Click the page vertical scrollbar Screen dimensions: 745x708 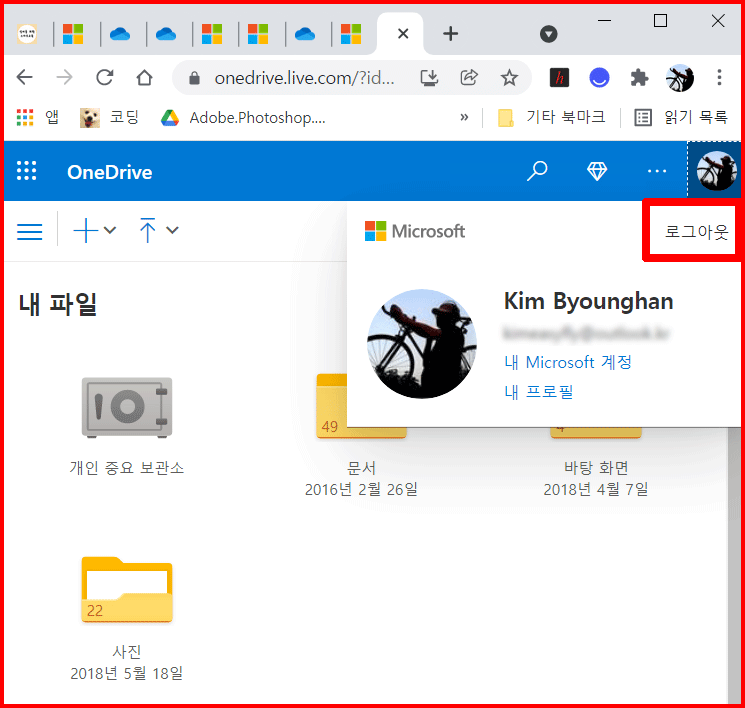click(x=734, y=564)
